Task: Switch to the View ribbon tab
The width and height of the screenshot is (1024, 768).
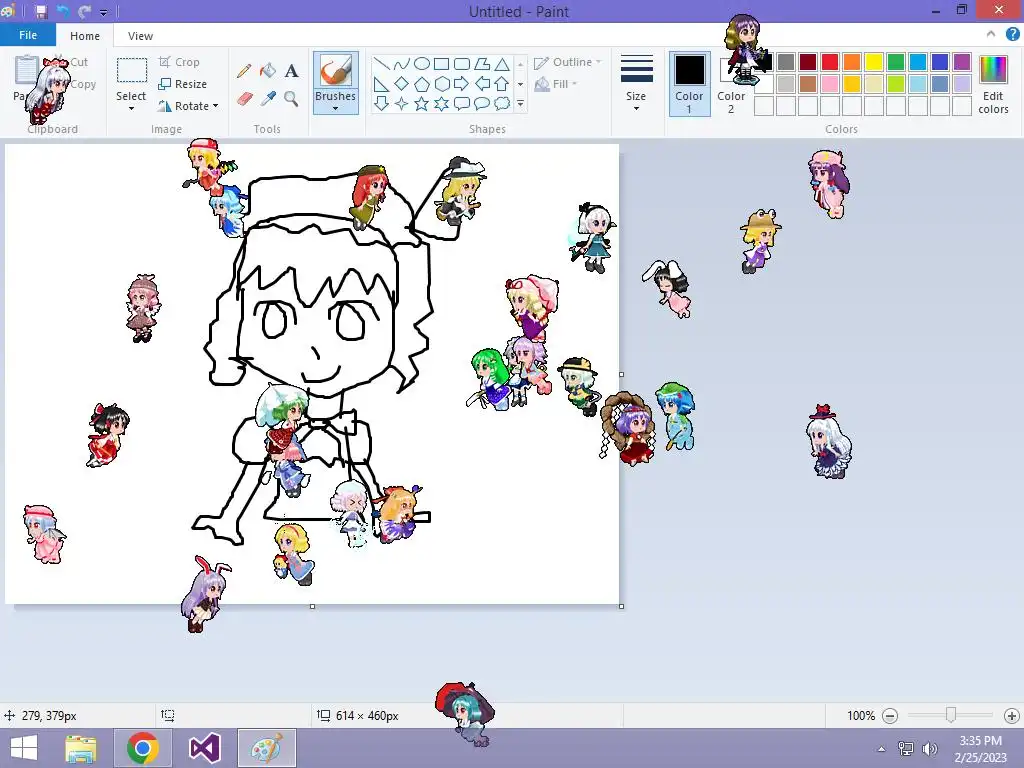Action: 140,36
